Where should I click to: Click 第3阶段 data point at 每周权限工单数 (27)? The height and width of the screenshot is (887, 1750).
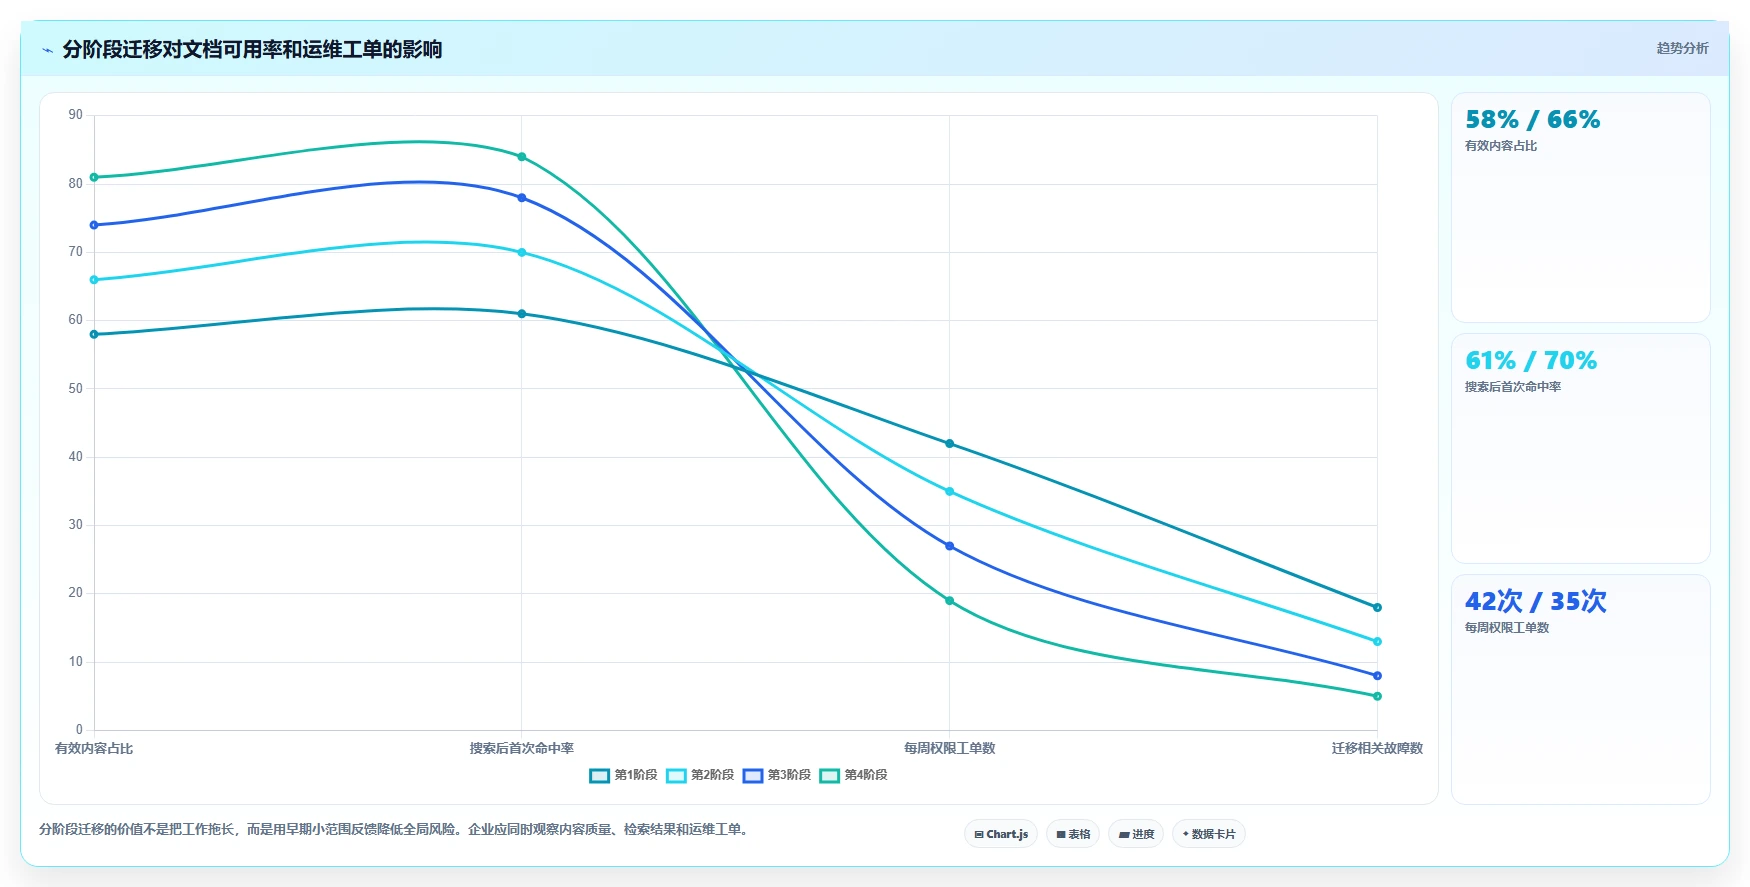coord(950,546)
